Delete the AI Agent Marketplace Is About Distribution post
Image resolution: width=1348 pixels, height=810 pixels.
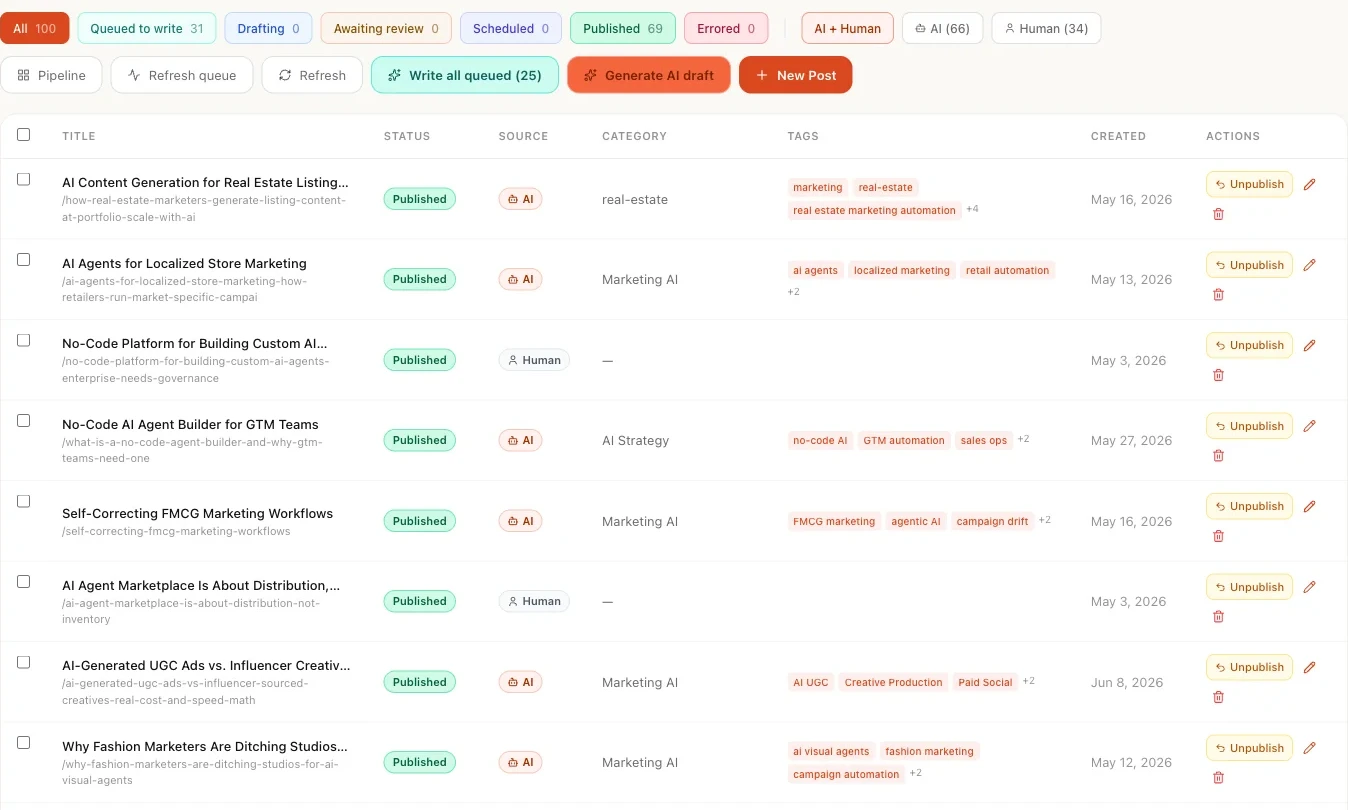pyautogui.click(x=1218, y=617)
